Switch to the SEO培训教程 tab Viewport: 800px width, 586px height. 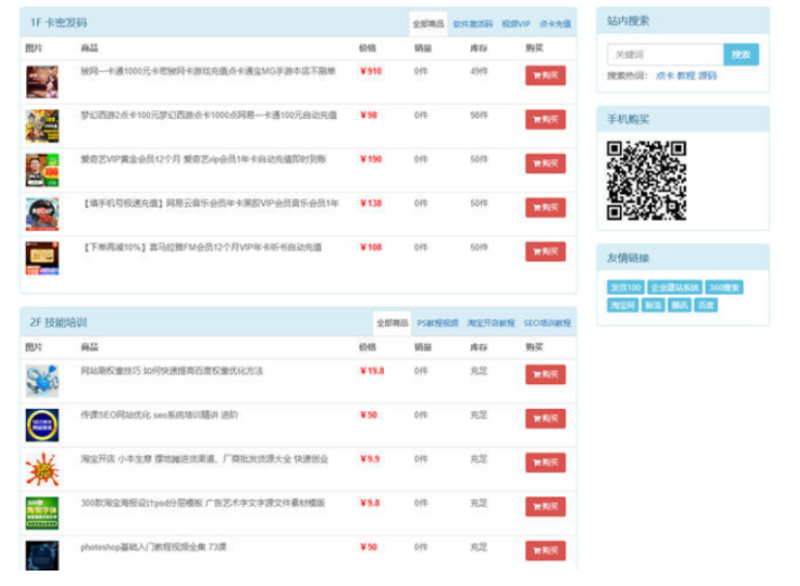click(x=547, y=323)
